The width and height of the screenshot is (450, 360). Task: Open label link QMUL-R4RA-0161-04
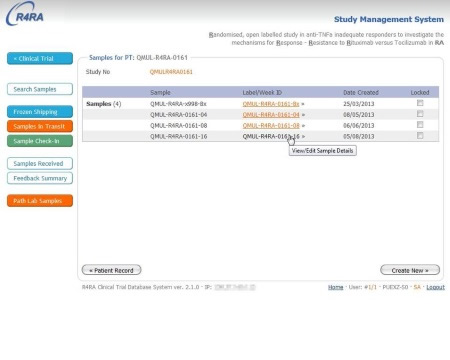[x=271, y=115]
